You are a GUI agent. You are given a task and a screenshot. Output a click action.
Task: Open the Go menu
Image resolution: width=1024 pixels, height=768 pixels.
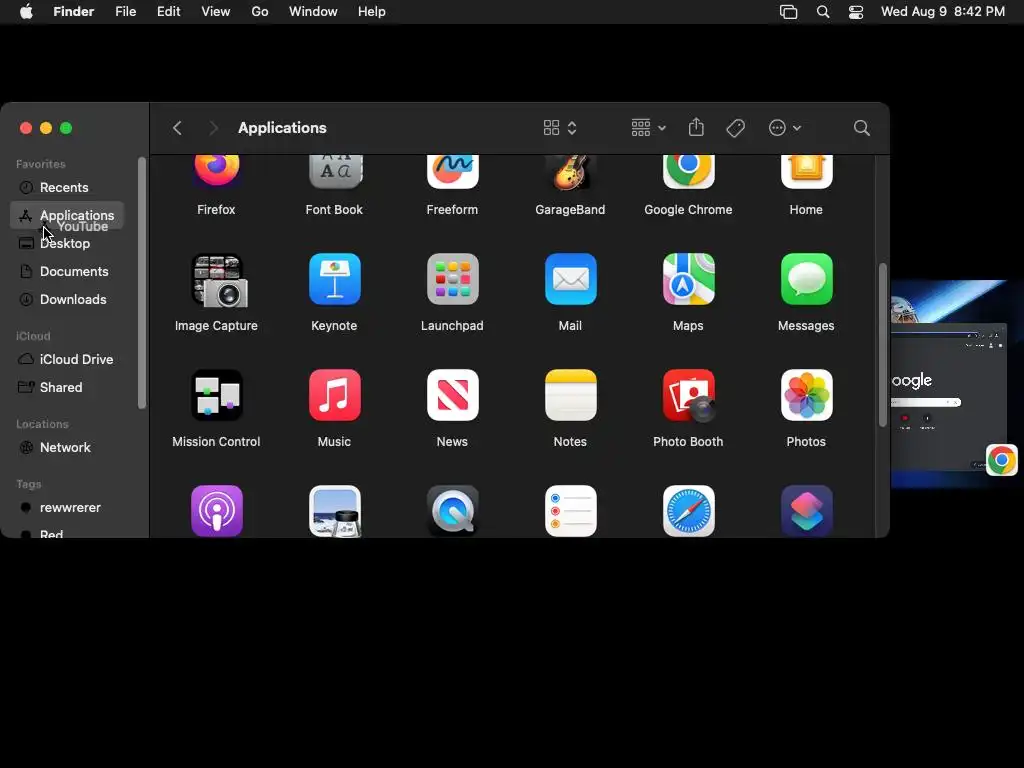coord(260,12)
